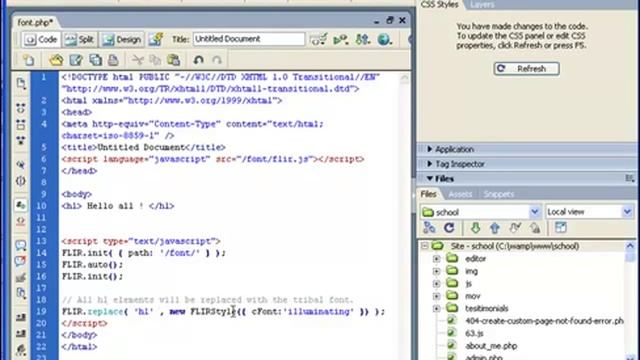The height and width of the screenshot is (360, 640).
Task: Click the Apply Comment coding icon
Action: click(x=21, y=245)
